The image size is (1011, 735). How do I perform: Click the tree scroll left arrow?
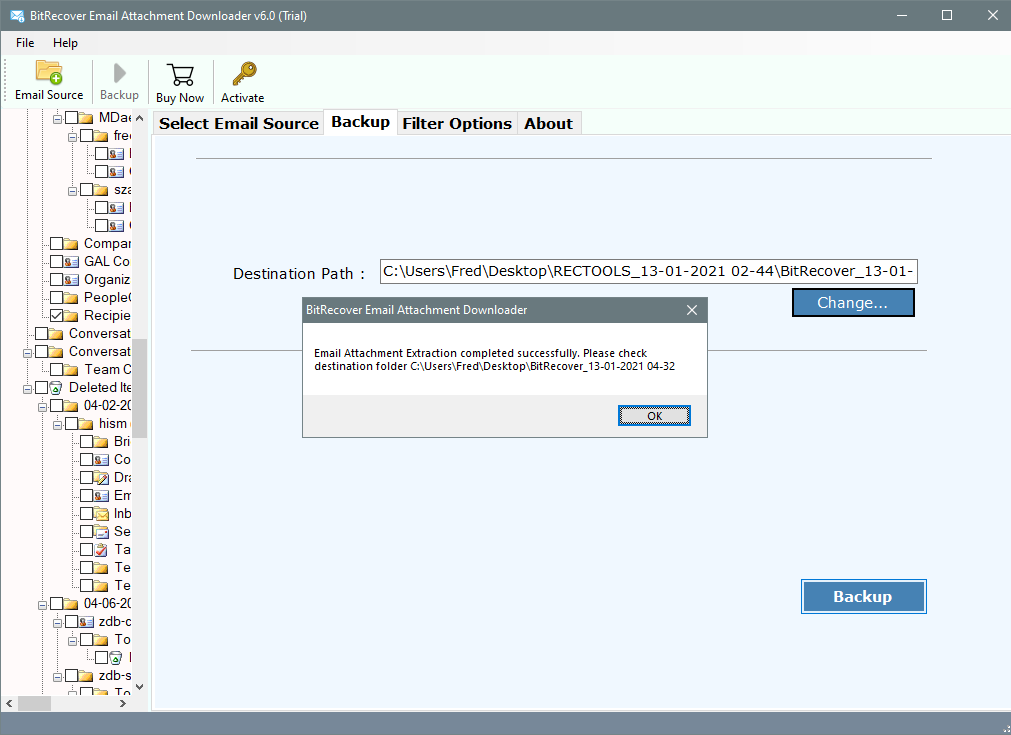click(9, 703)
